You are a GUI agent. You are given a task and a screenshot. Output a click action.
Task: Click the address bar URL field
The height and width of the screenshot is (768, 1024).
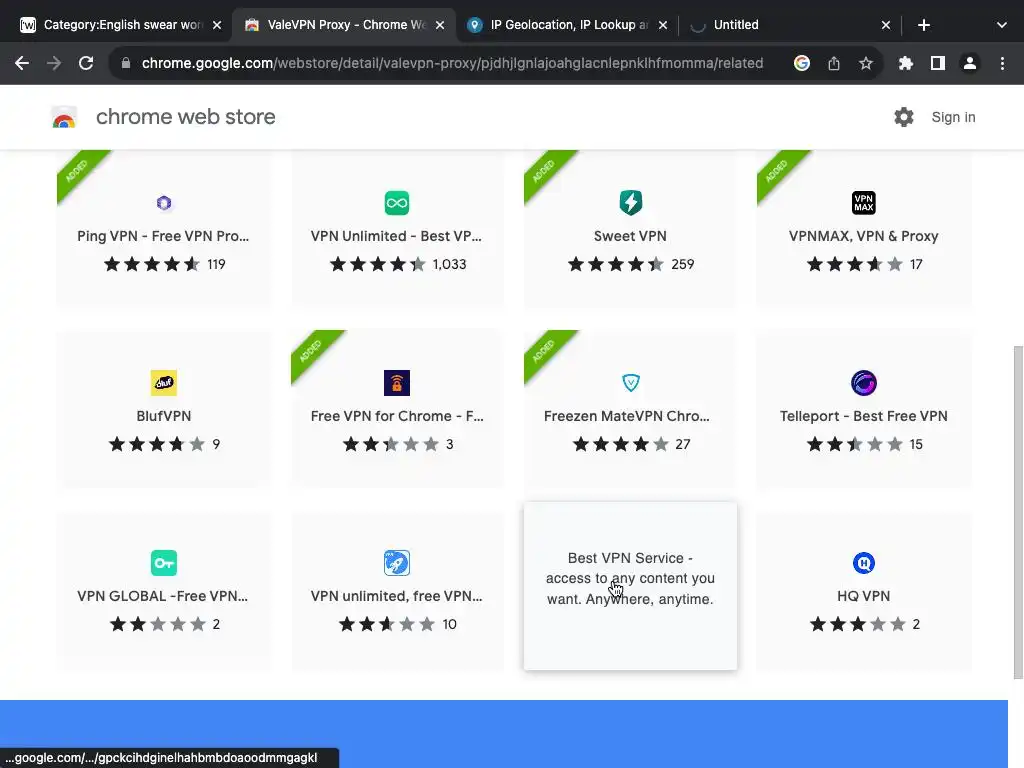[x=452, y=63]
